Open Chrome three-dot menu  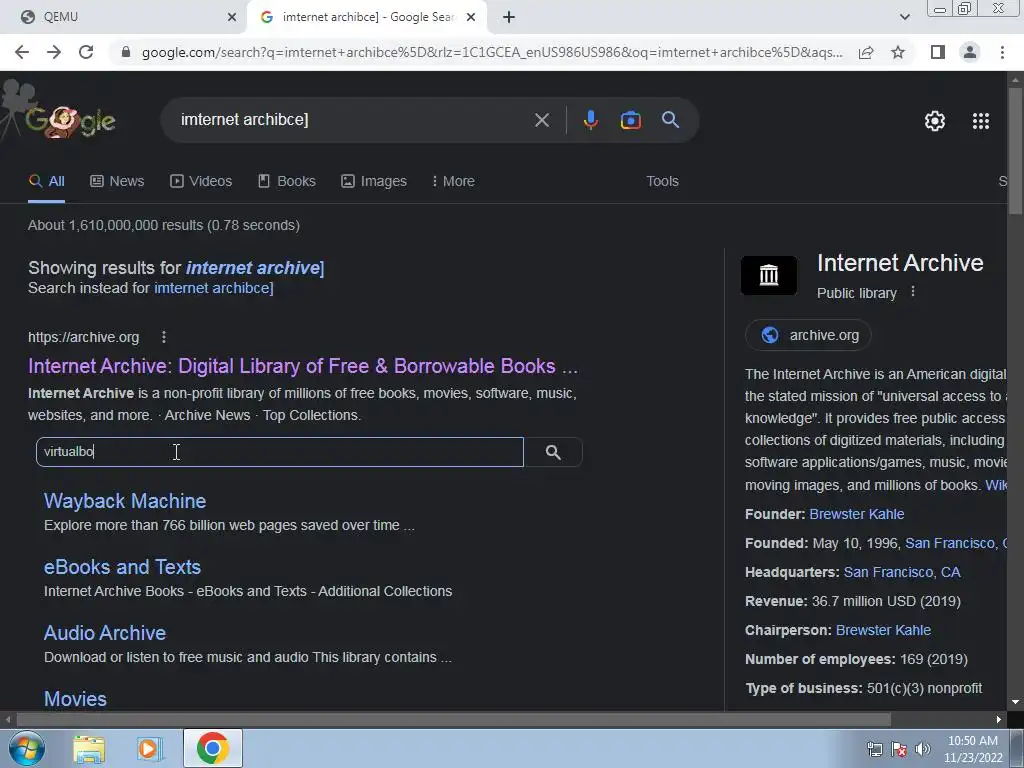coord(1002,52)
